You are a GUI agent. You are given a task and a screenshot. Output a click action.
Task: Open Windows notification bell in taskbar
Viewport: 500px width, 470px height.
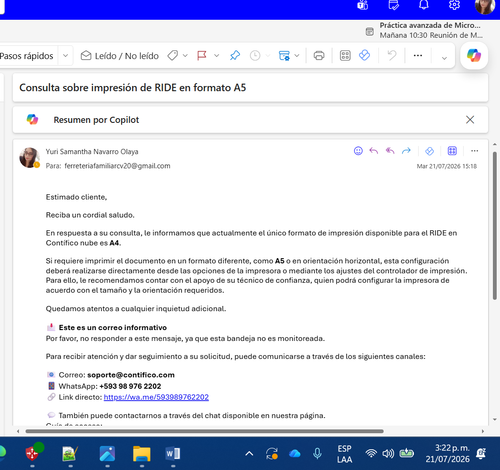click(481, 453)
